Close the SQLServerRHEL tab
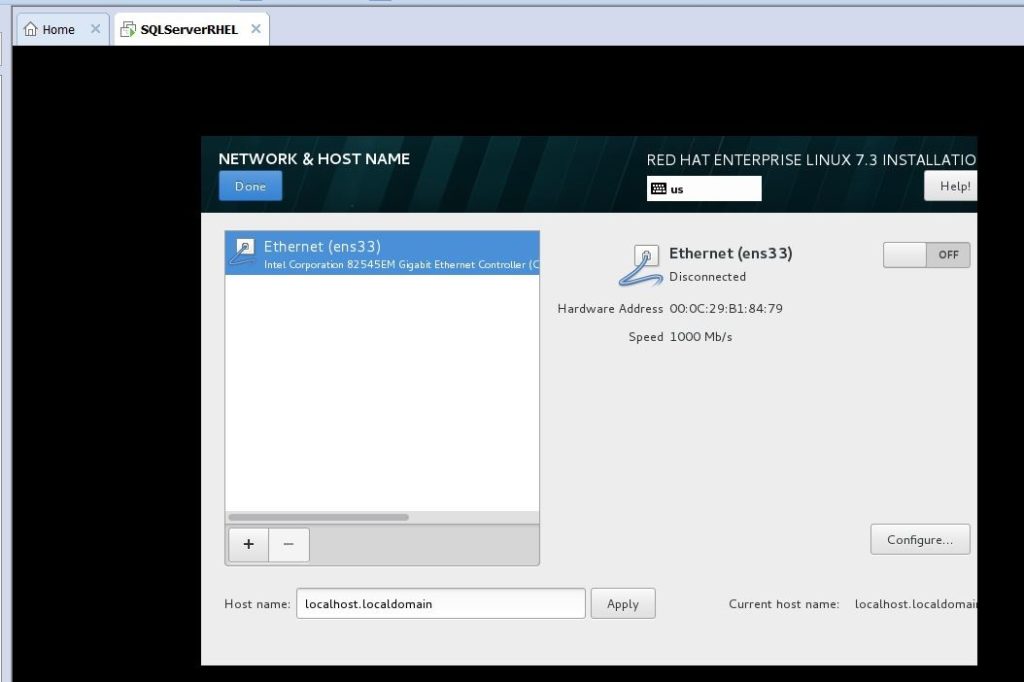The width and height of the screenshot is (1024, 682). coord(256,29)
